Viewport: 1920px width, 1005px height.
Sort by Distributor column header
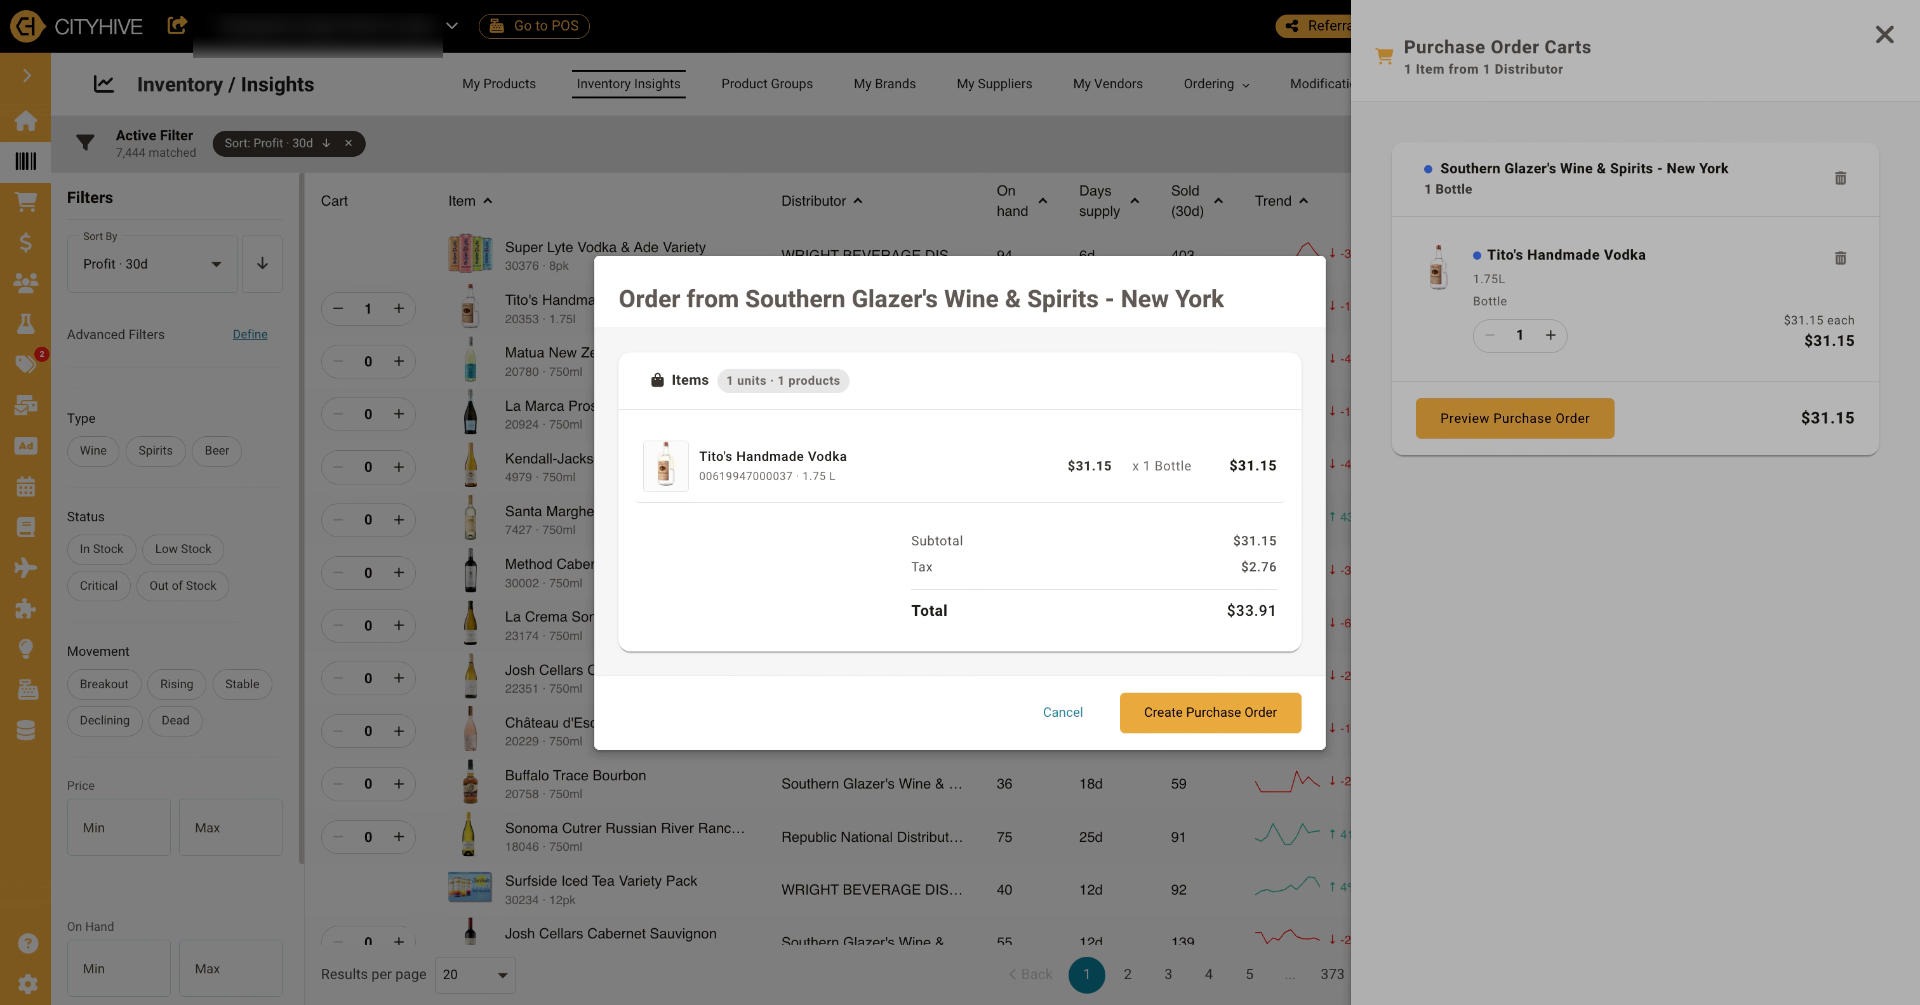(821, 201)
